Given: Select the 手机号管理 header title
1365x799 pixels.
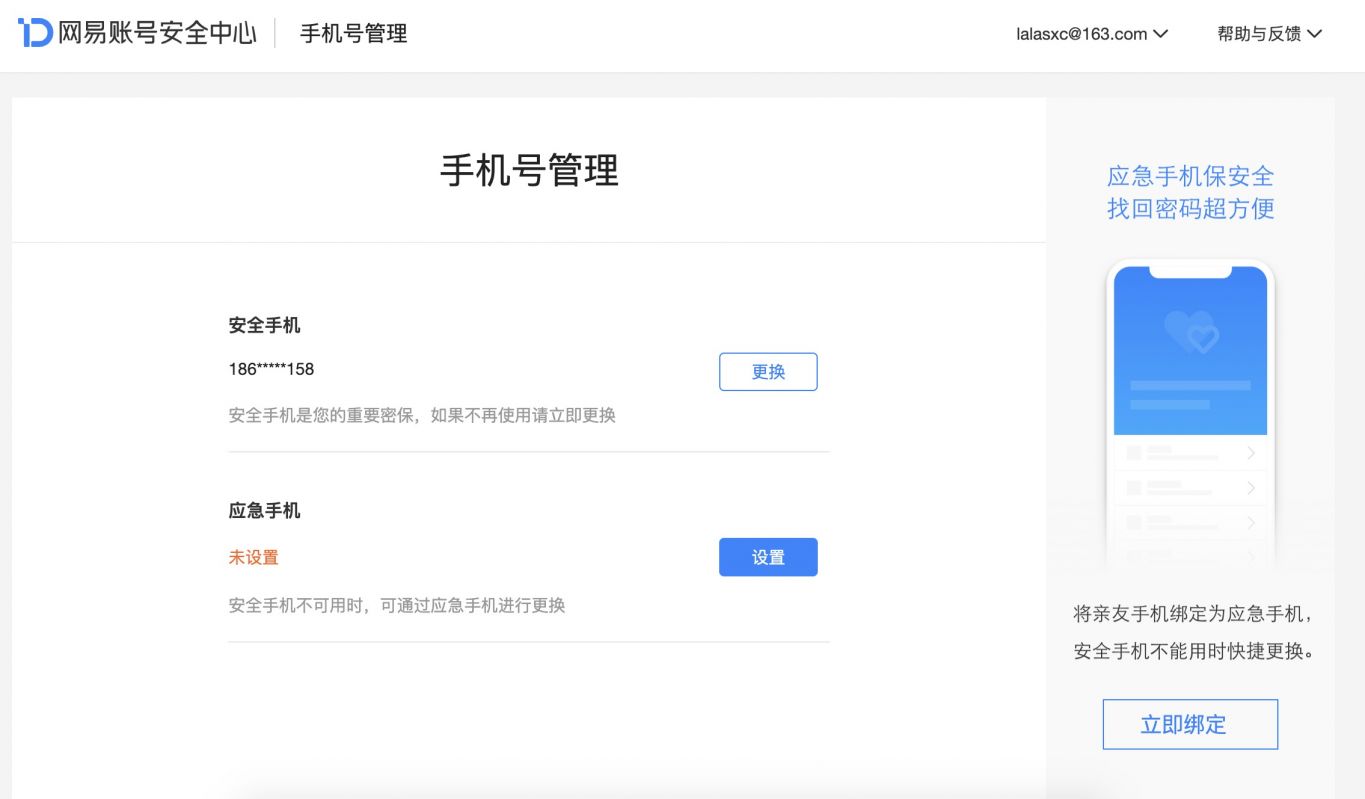Looking at the screenshot, I should pos(353,34).
